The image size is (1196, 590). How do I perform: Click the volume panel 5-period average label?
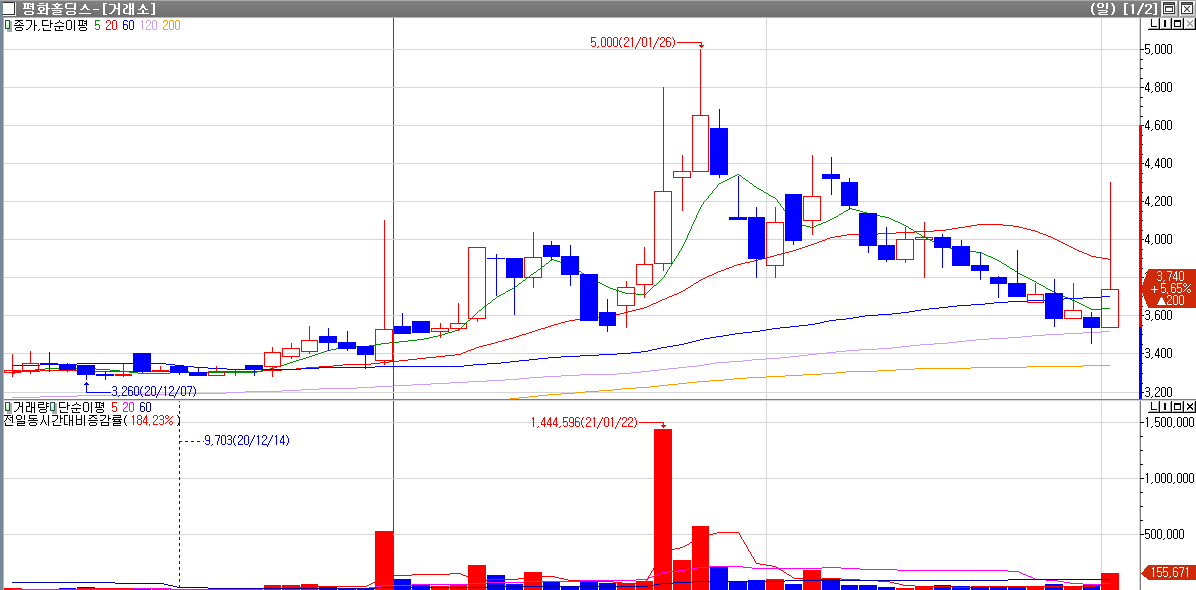pos(114,407)
